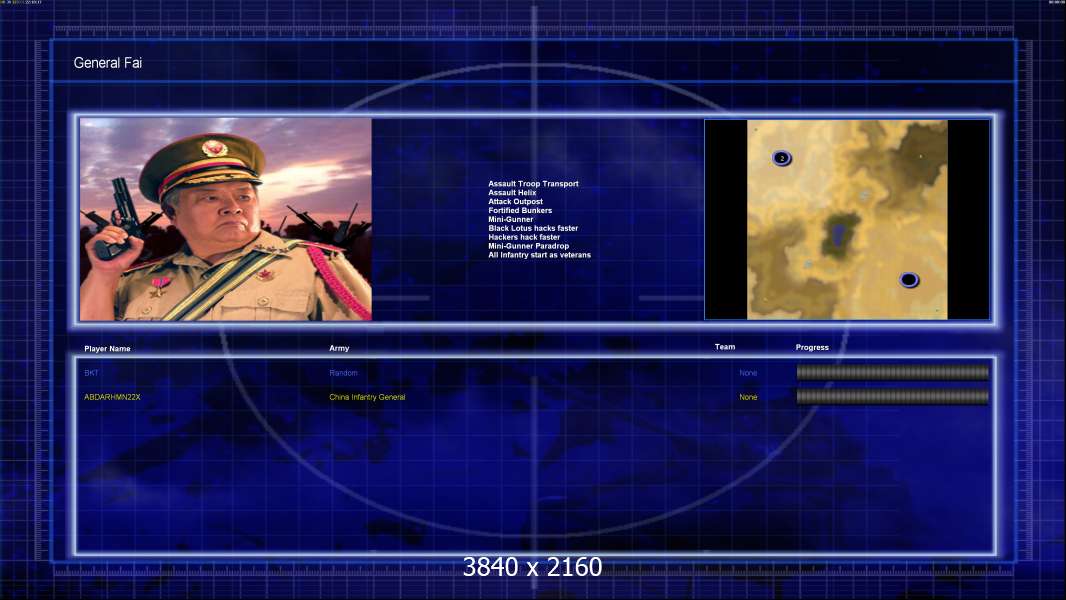Click the 'None' team value for ABDARHMN22X
Viewport: 1066px width, 600px height.
coord(748,397)
